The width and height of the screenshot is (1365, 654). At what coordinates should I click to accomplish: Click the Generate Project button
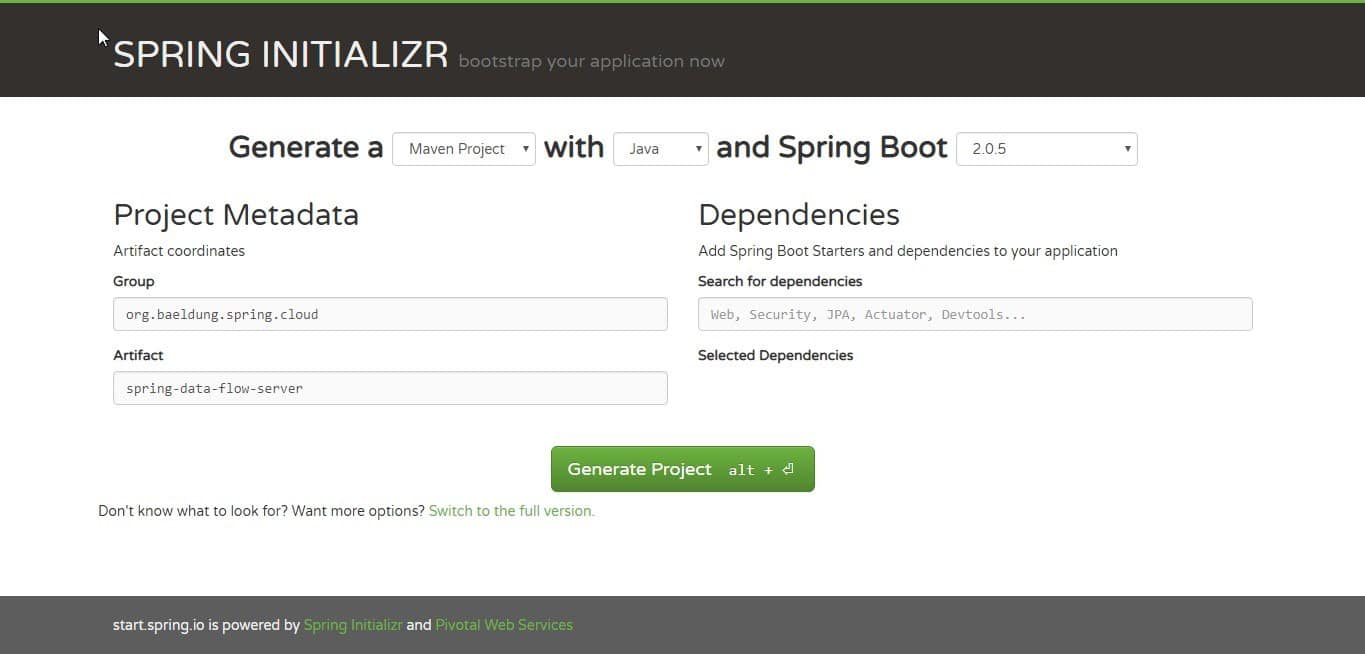tap(683, 469)
